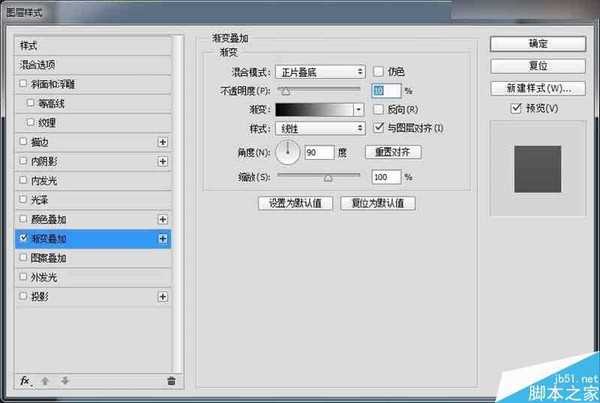Click the plus icon next to 投影
Viewport: 600px width, 403px height.
[x=163, y=297]
